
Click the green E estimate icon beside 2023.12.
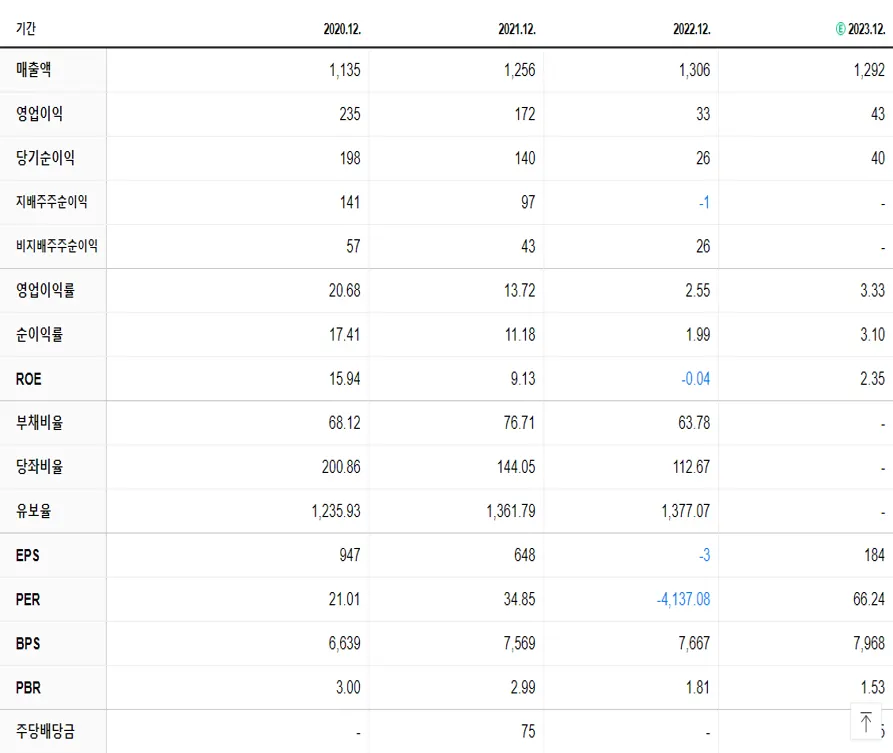pyautogui.click(x=841, y=28)
